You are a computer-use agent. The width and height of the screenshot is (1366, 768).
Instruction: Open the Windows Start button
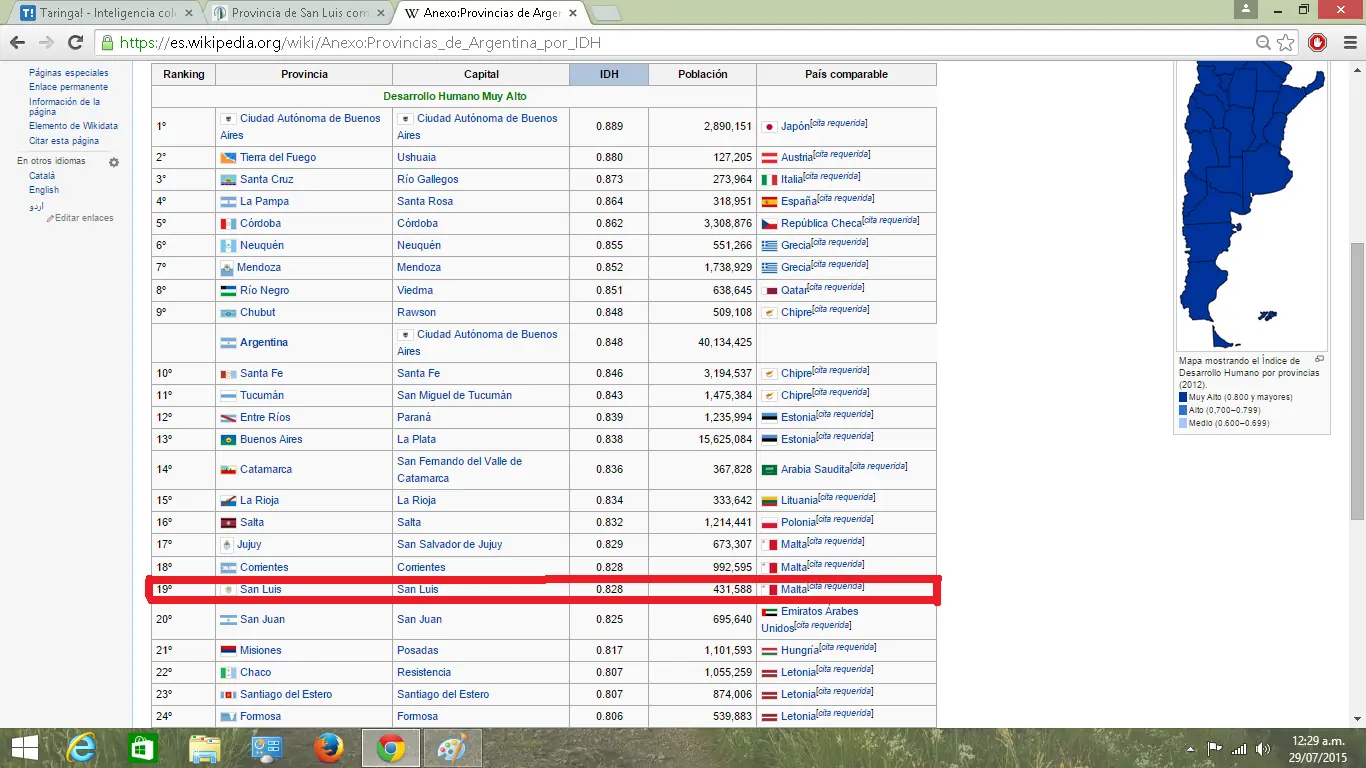24,748
